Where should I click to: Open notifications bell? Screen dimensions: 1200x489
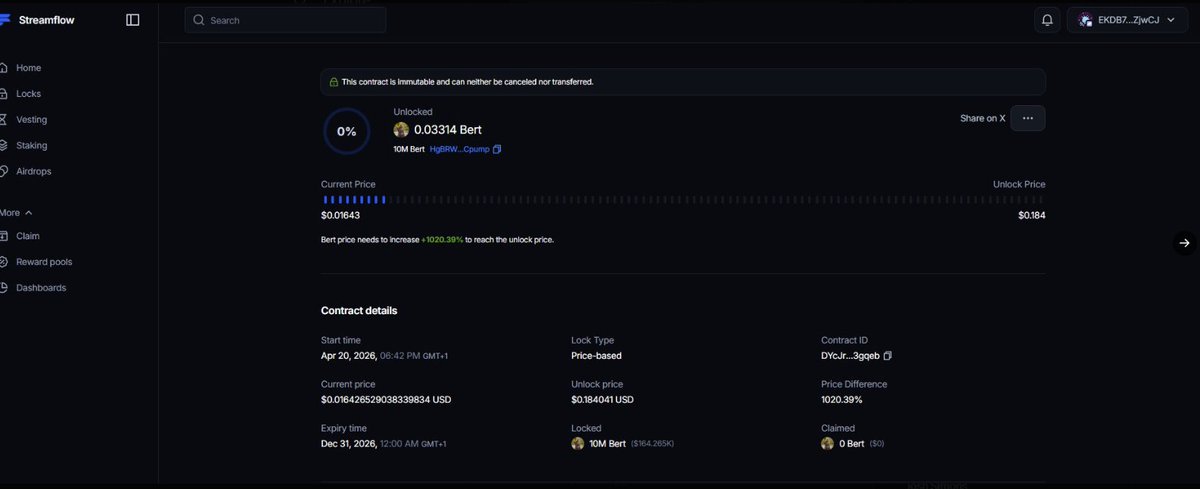(x=1047, y=20)
